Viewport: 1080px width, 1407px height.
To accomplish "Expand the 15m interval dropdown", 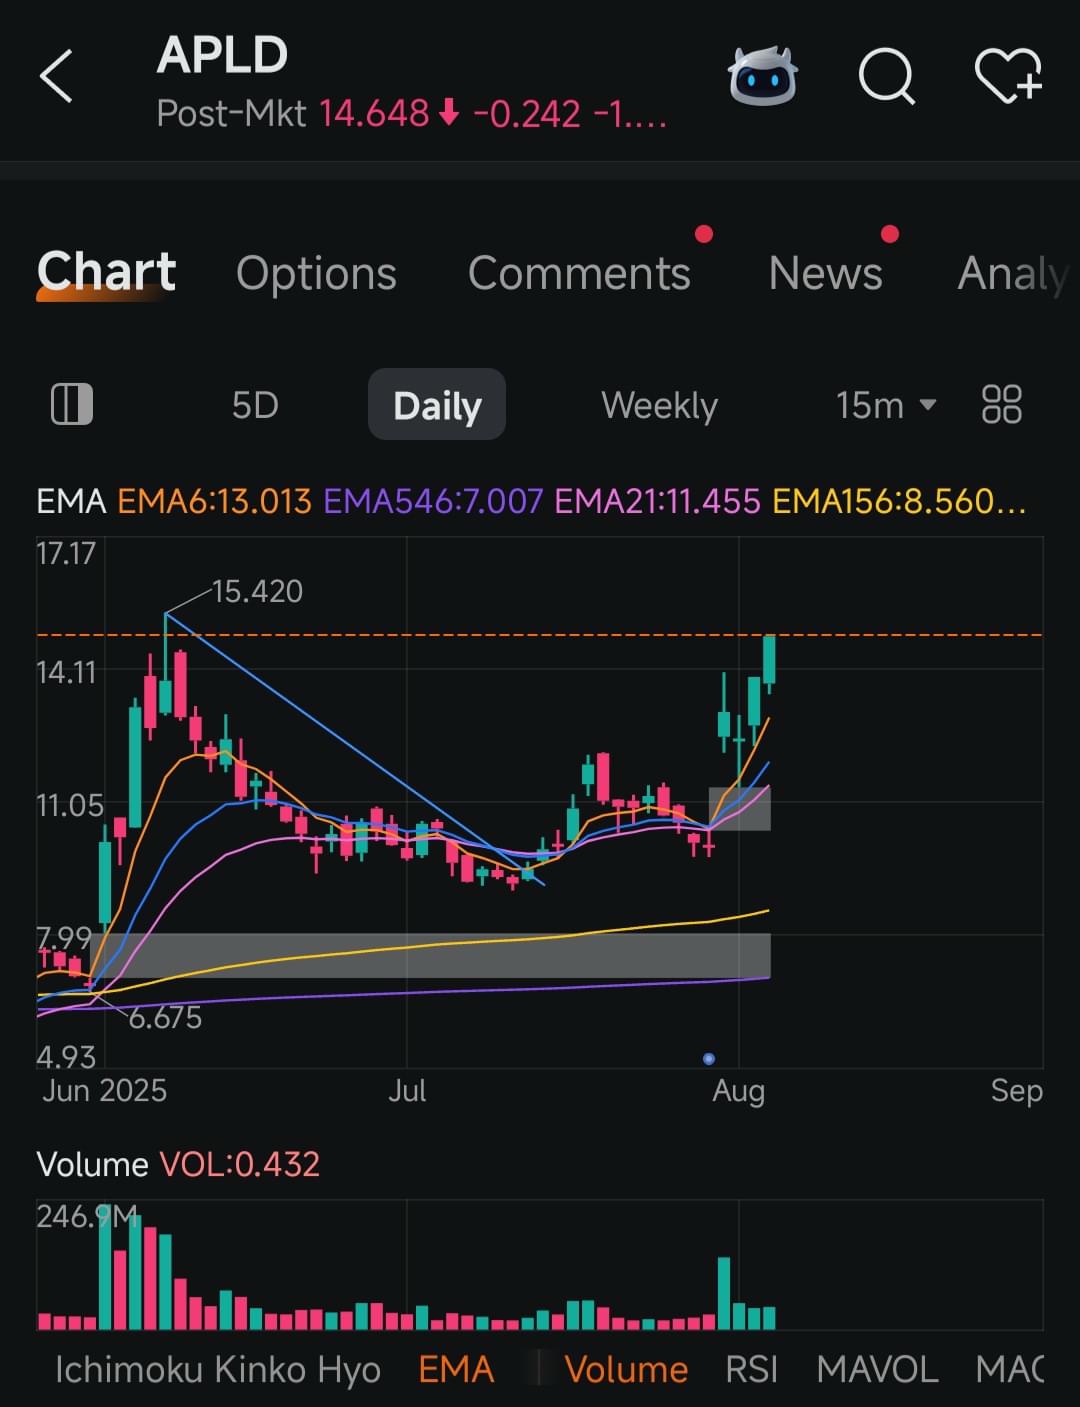I will tap(885, 405).
